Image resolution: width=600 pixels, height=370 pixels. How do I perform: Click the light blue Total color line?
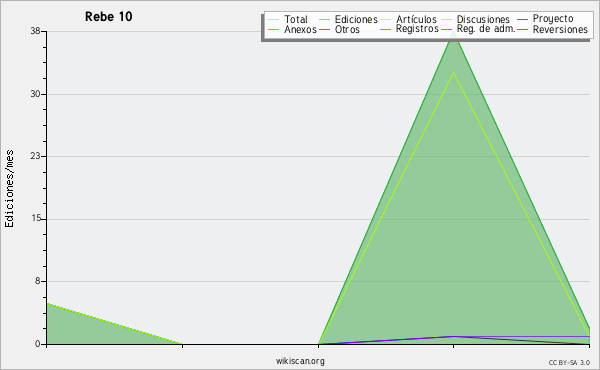(274, 20)
